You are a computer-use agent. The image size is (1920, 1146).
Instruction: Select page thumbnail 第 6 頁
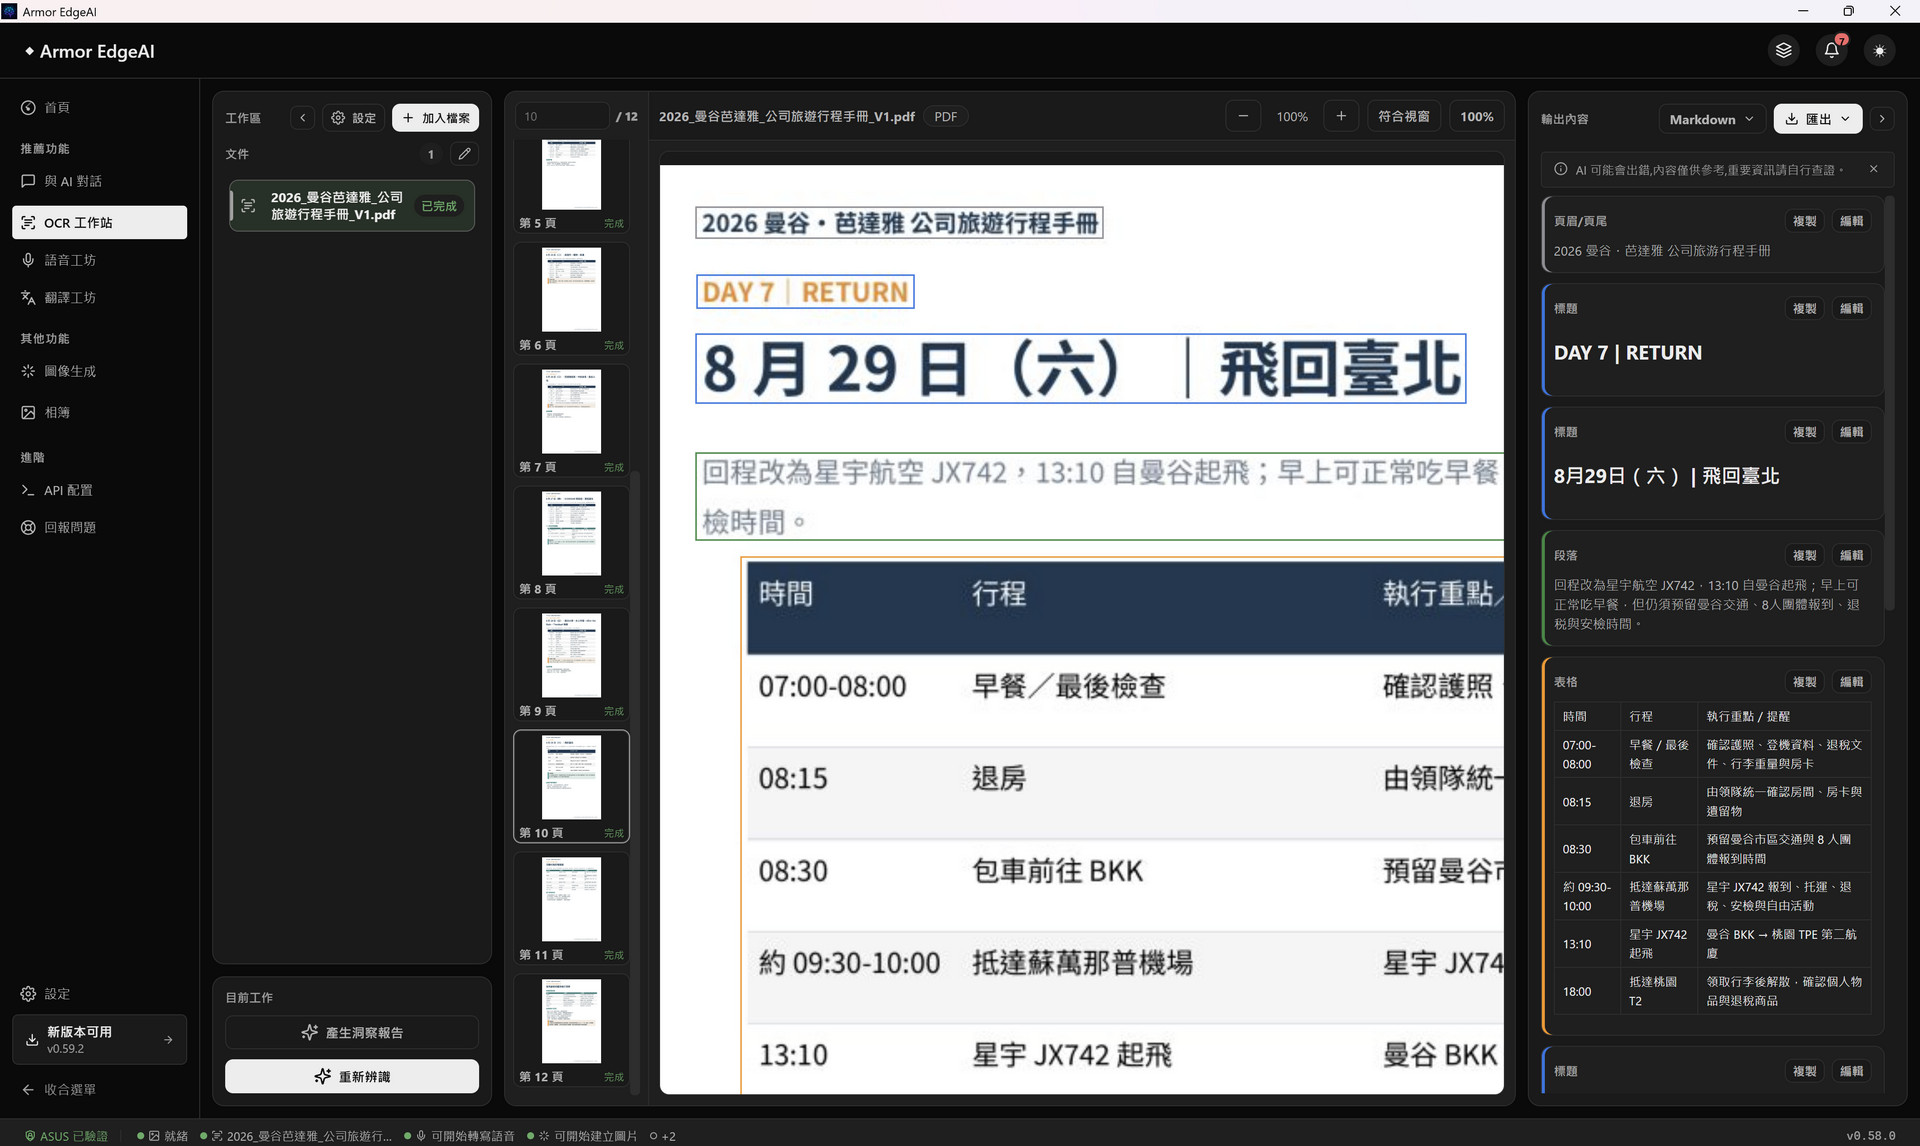(x=571, y=298)
